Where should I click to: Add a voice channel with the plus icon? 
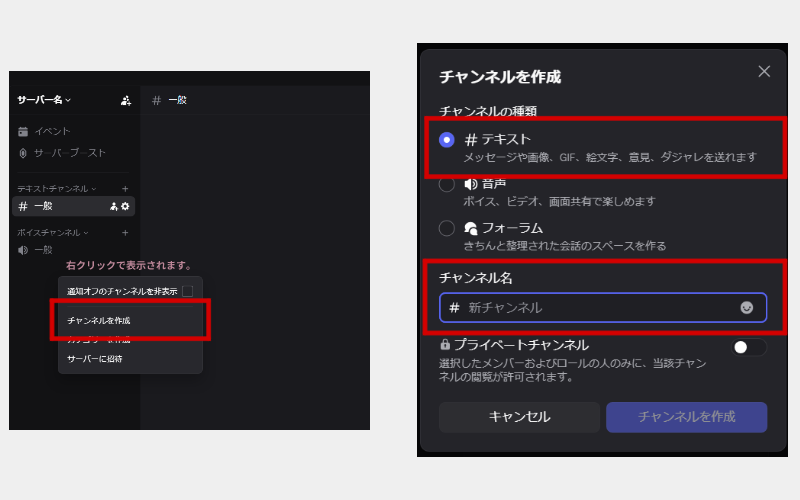[x=125, y=233]
